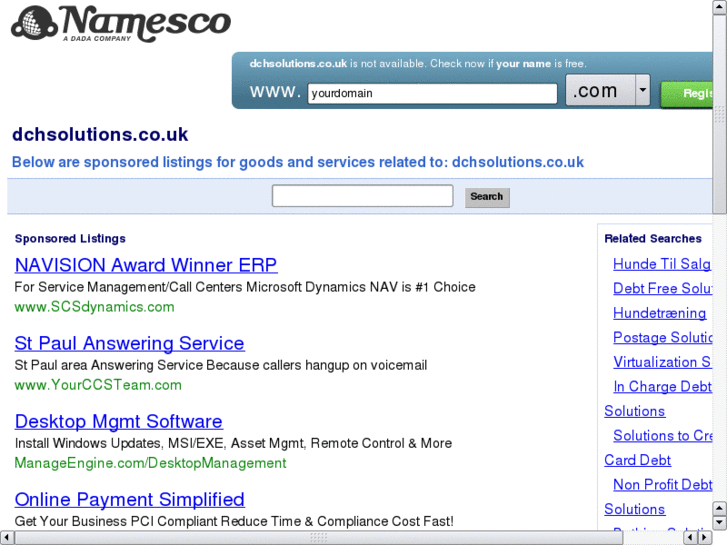The height and width of the screenshot is (545, 727).
Task: Open Postage Solutions related search
Action: click(663, 338)
